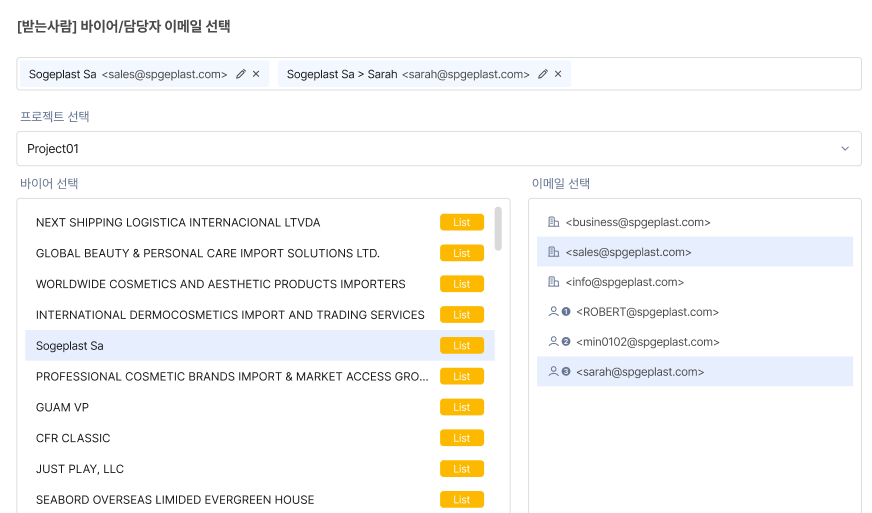Viewport: 872px width, 513px height.
Task: Remove the sales@spgeplast.com recipient chip
Action: pos(256,74)
